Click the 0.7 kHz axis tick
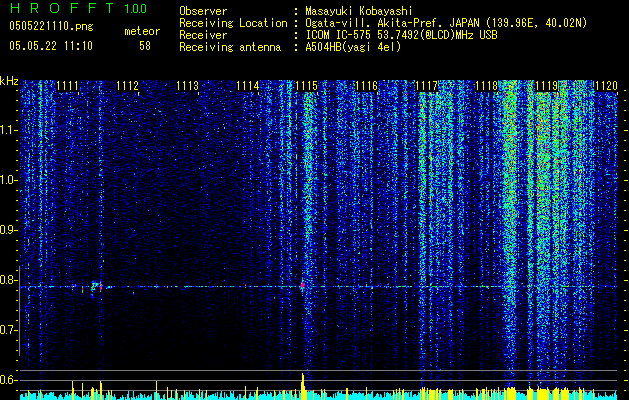The image size is (629, 400). pyautogui.click(x=9, y=330)
